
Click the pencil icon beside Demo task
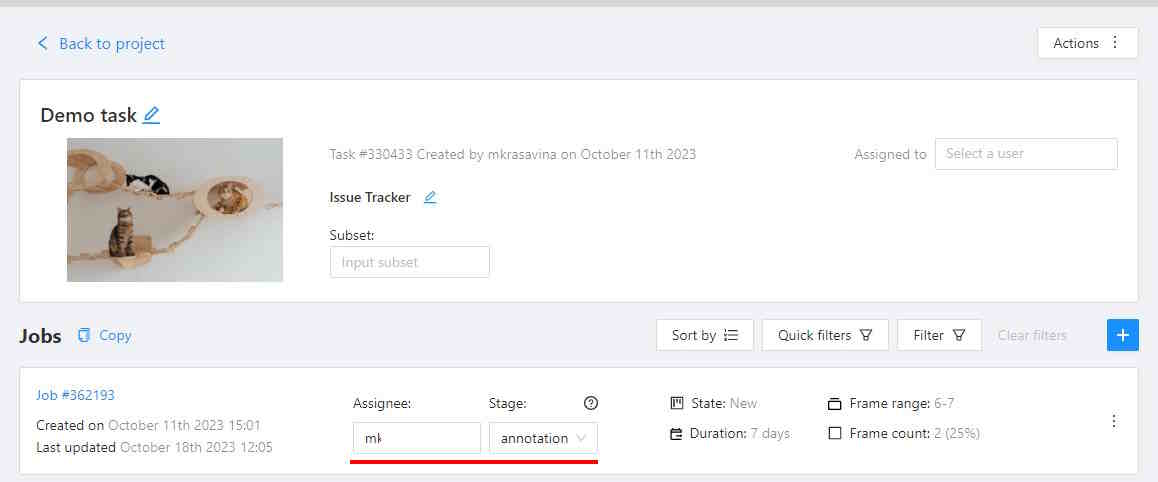(151, 115)
